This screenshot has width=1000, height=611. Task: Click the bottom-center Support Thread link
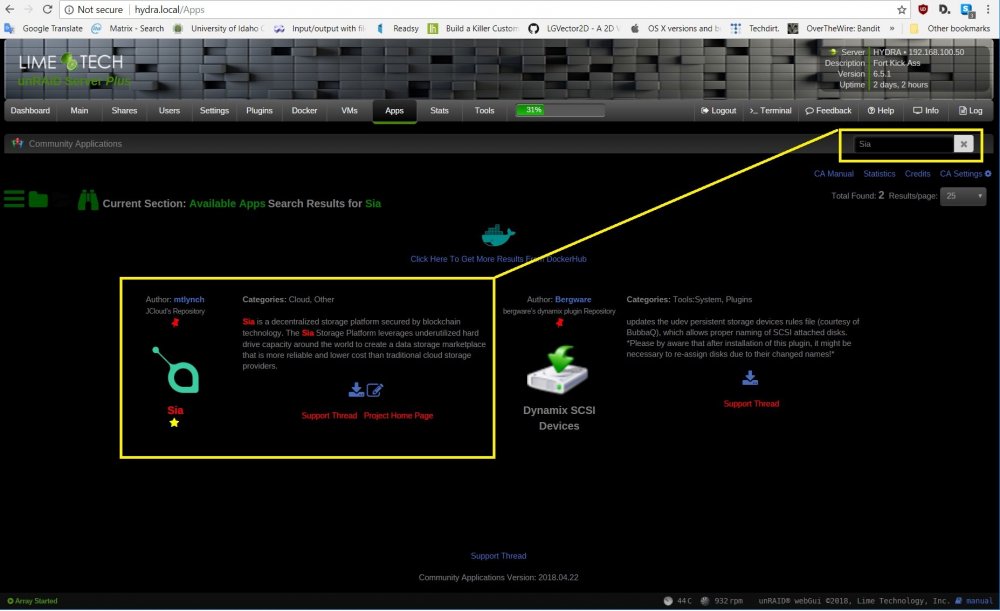[498, 556]
